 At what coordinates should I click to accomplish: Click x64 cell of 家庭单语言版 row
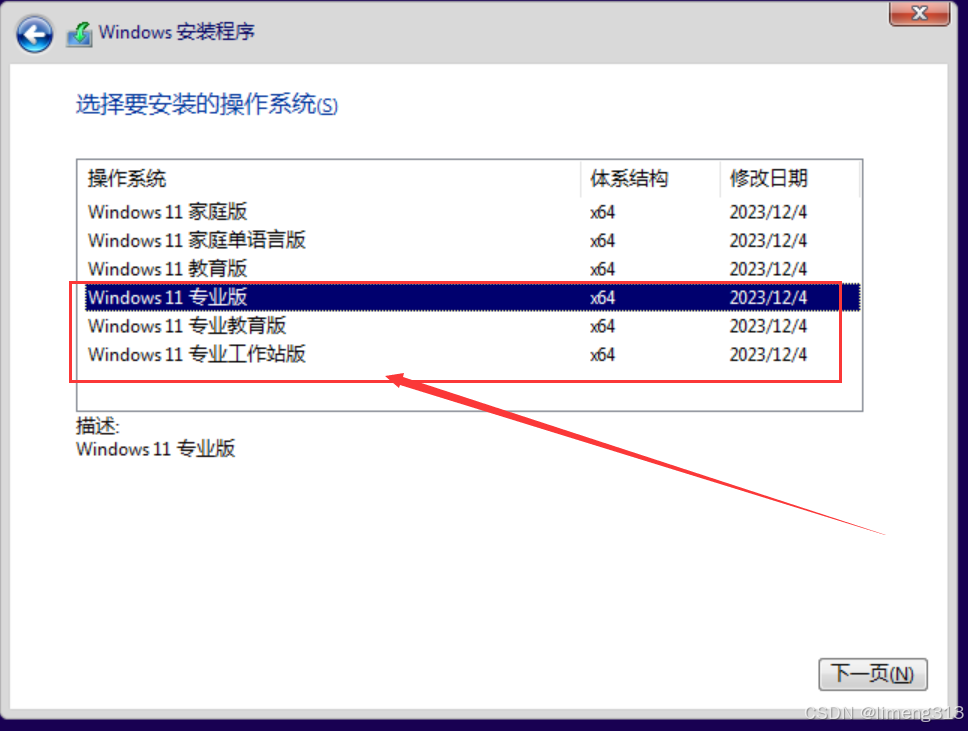[x=602, y=241]
